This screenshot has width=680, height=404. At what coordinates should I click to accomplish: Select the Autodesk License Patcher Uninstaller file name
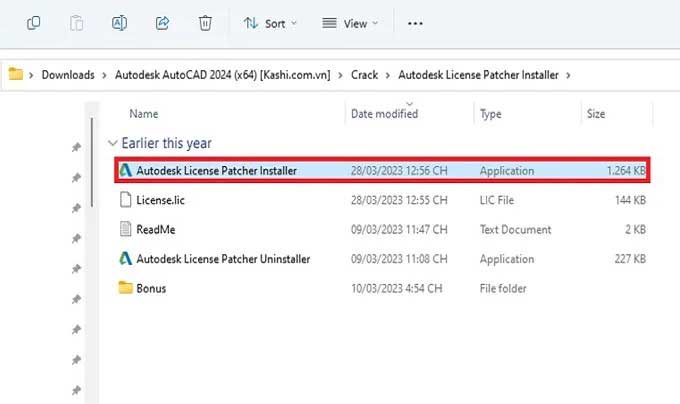click(223, 259)
